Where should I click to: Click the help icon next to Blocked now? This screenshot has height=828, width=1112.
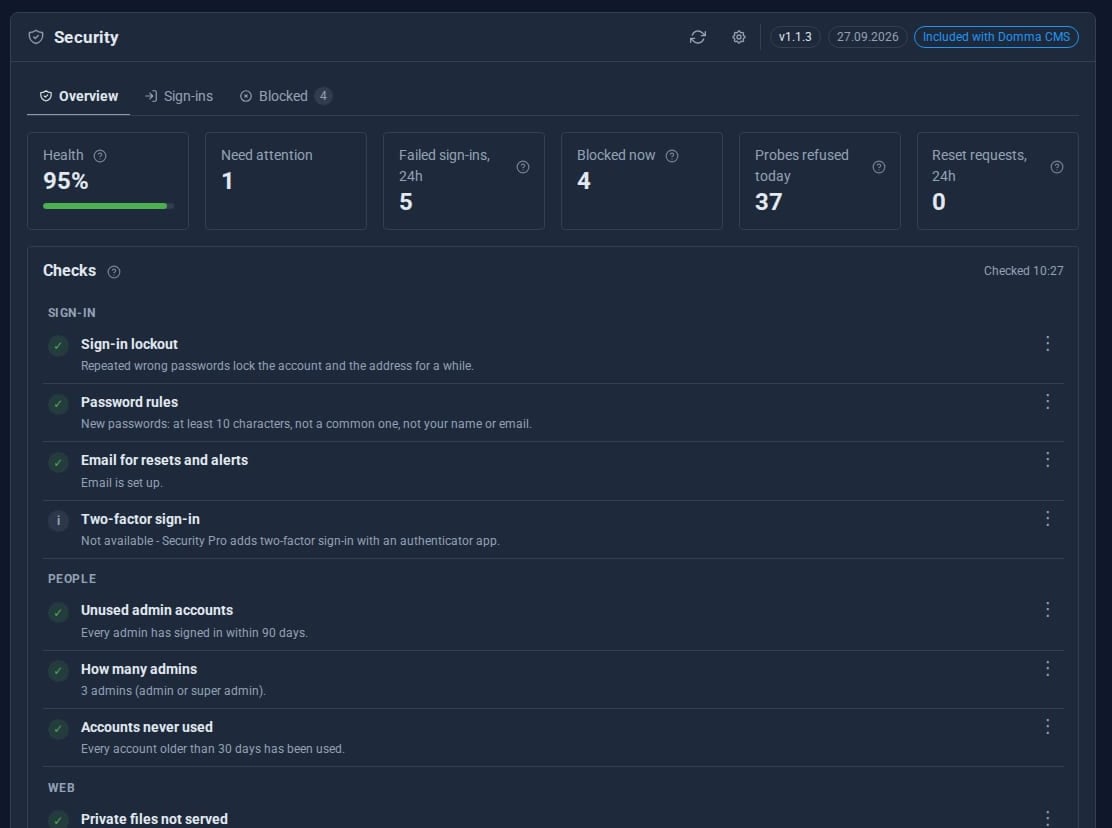pyautogui.click(x=672, y=156)
